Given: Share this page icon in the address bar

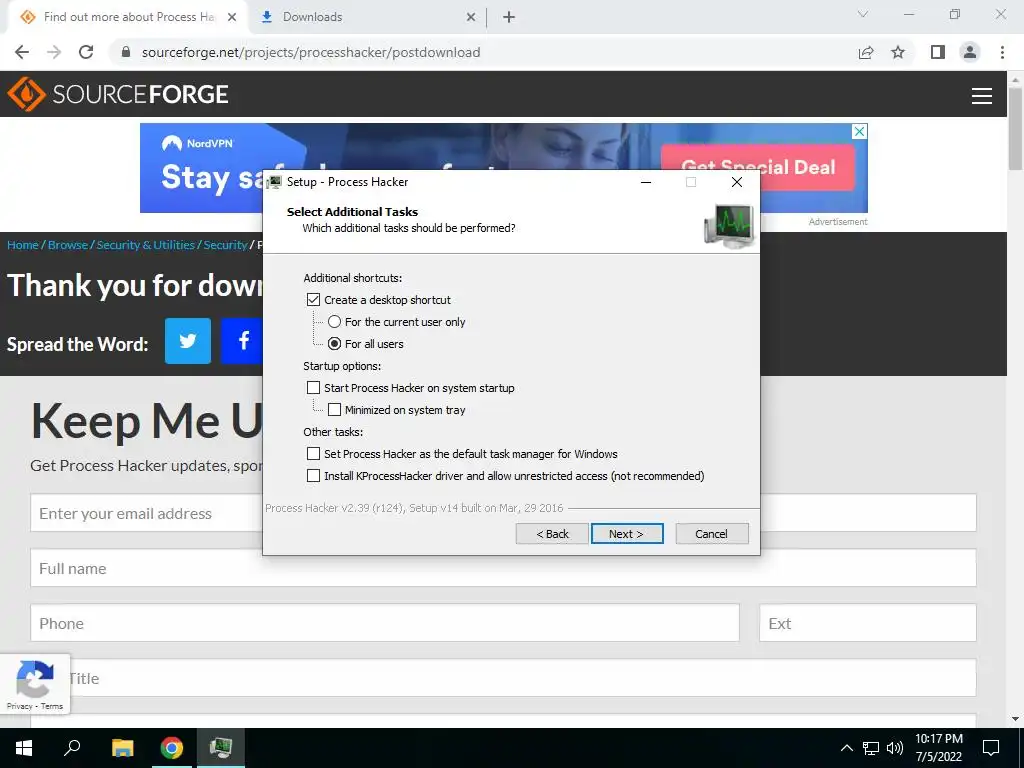Looking at the screenshot, I should pos(866,52).
